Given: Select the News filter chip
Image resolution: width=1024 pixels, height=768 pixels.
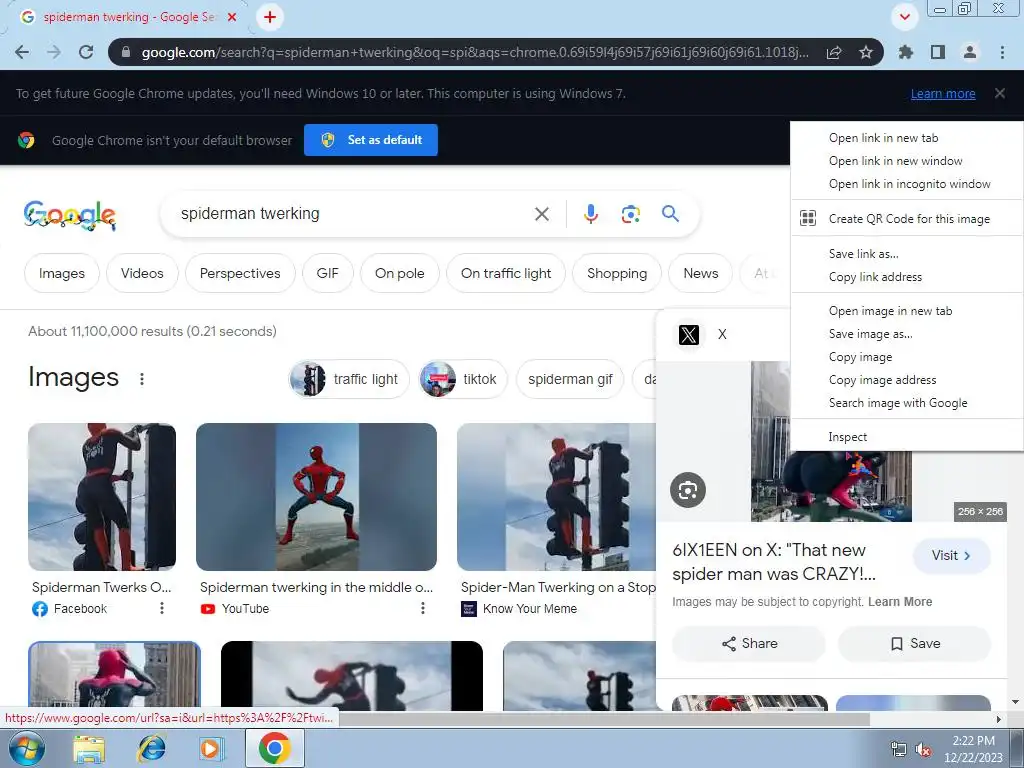Looking at the screenshot, I should pyautogui.click(x=700, y=274).
